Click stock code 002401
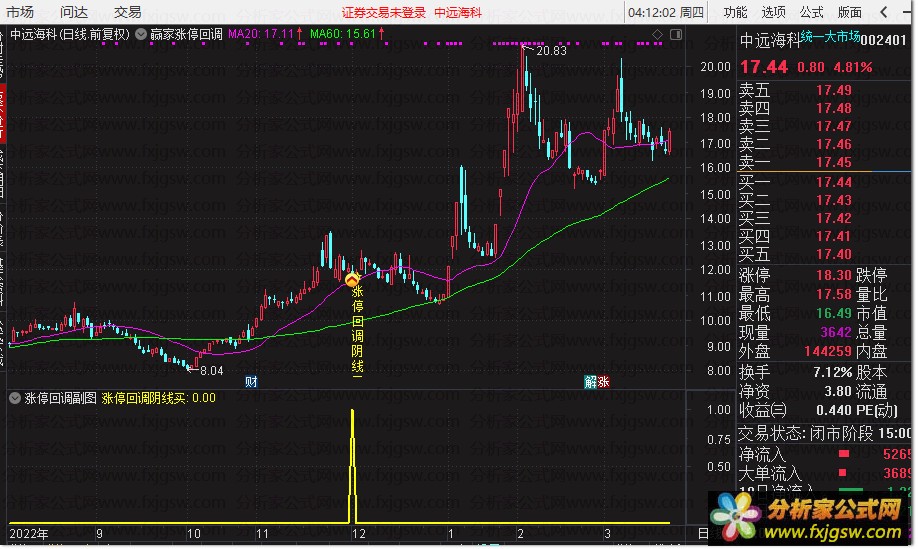 point(883,40)
